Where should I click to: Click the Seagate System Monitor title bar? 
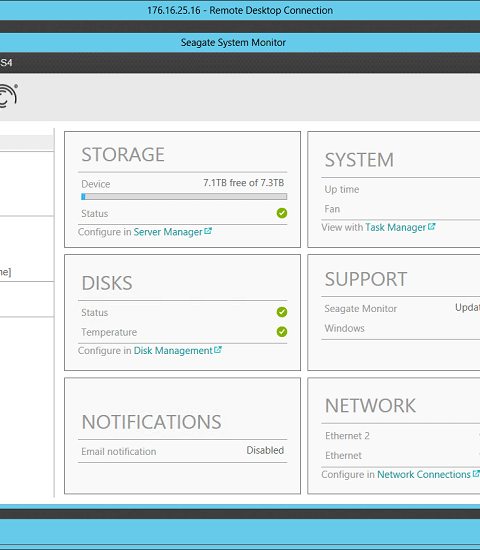pyautogui.click(x=240, y=42)
